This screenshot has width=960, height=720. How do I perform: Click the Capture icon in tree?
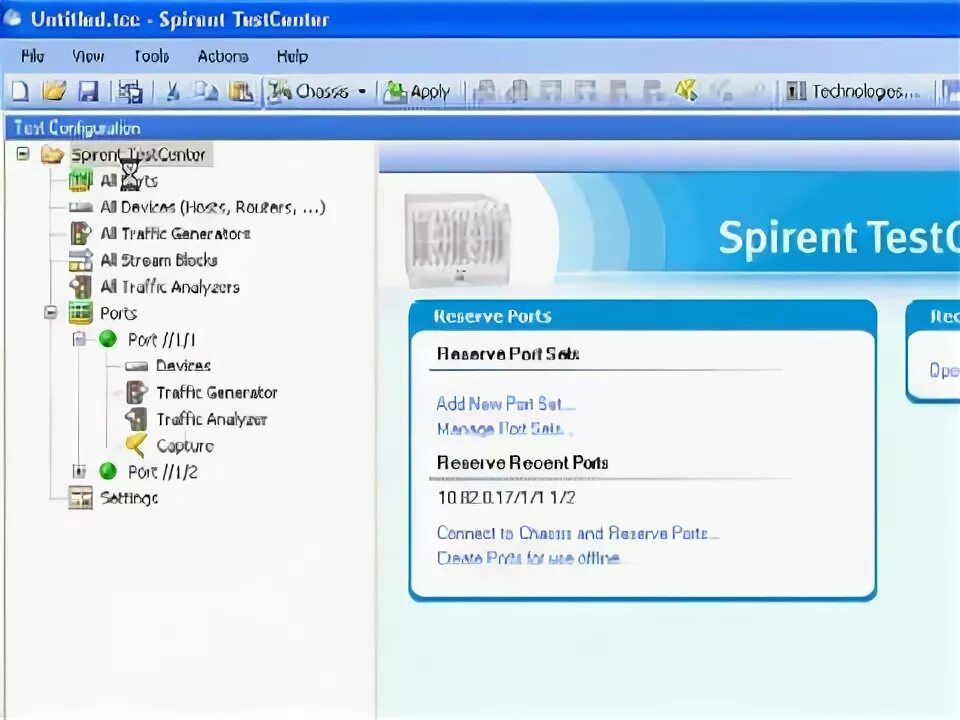point(136,445)
